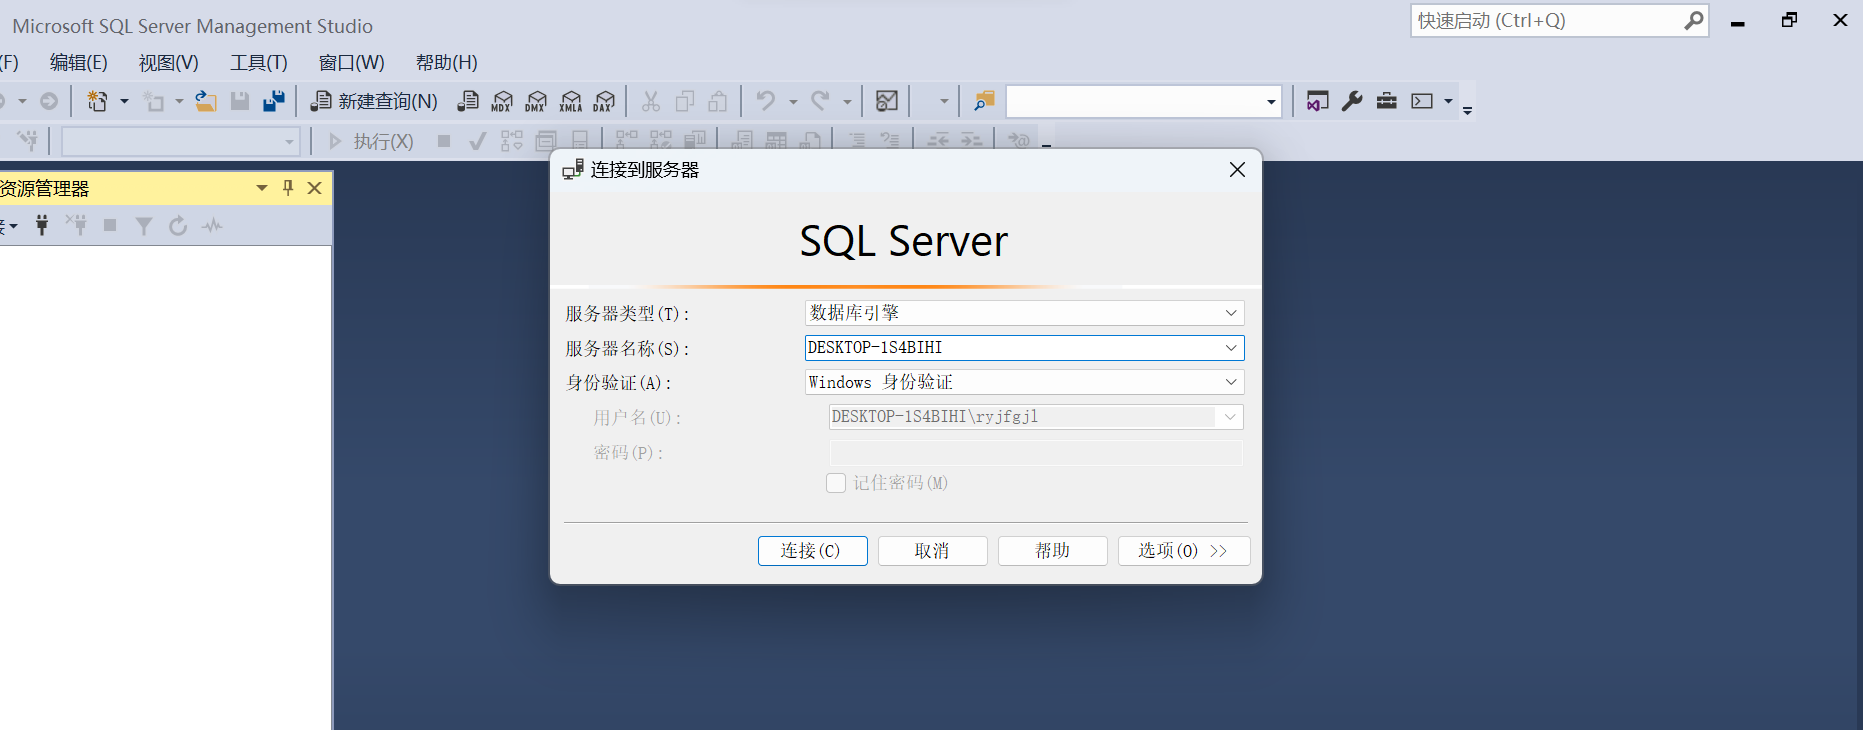
Task: Click the Refresh icon in Object Explorer
Action: tap(178, 225)
